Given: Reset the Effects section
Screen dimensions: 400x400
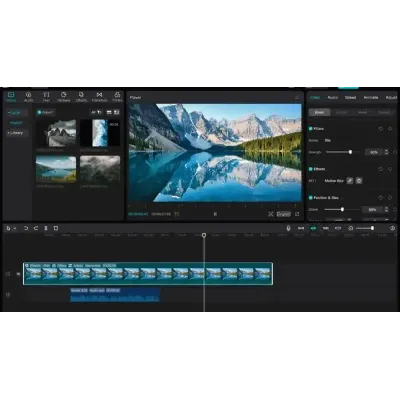Looking at the screenshot, I should coord(380,169).
